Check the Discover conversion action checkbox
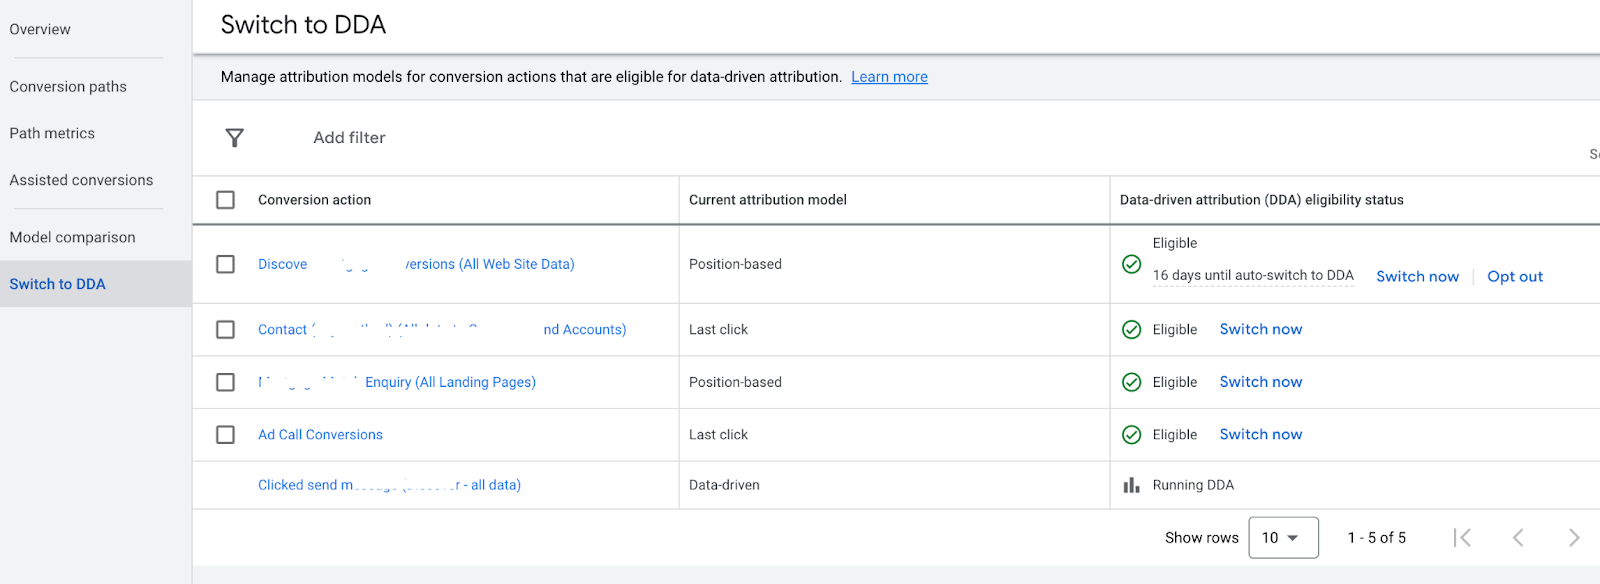This screenshot has height=584, width=1600. pyautogui.click(x=226, y=264)
